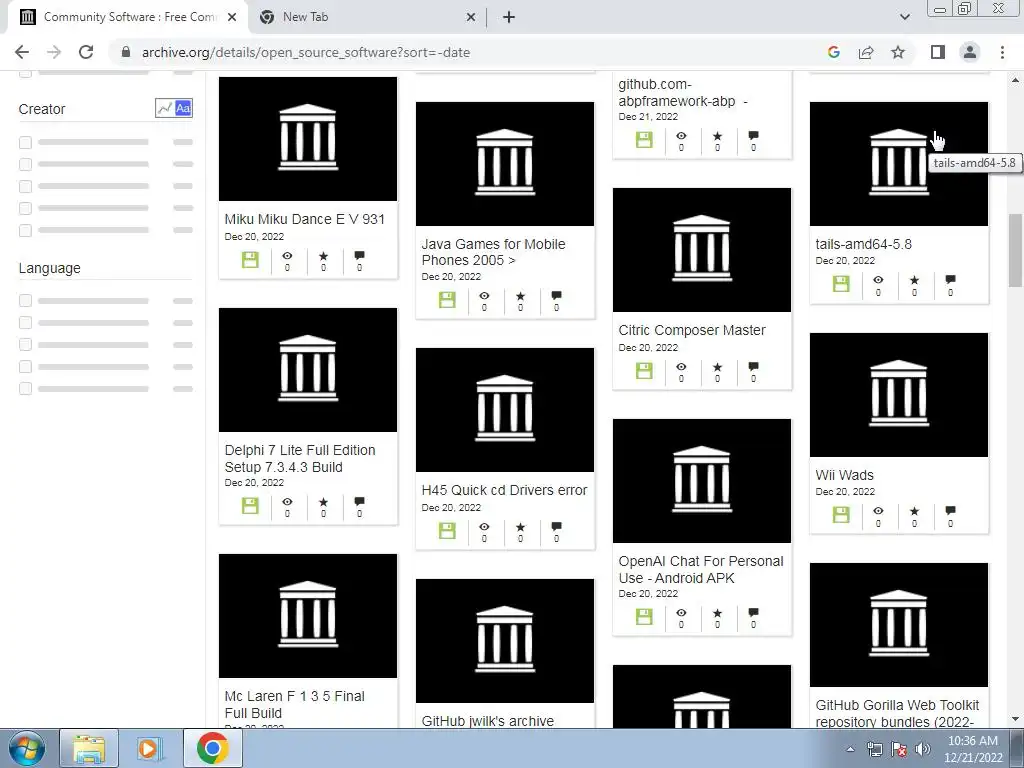Screen dimensions: 1024x768
Task: Click the comment icon under Java Games for Mobile
Action: [556, 296]
